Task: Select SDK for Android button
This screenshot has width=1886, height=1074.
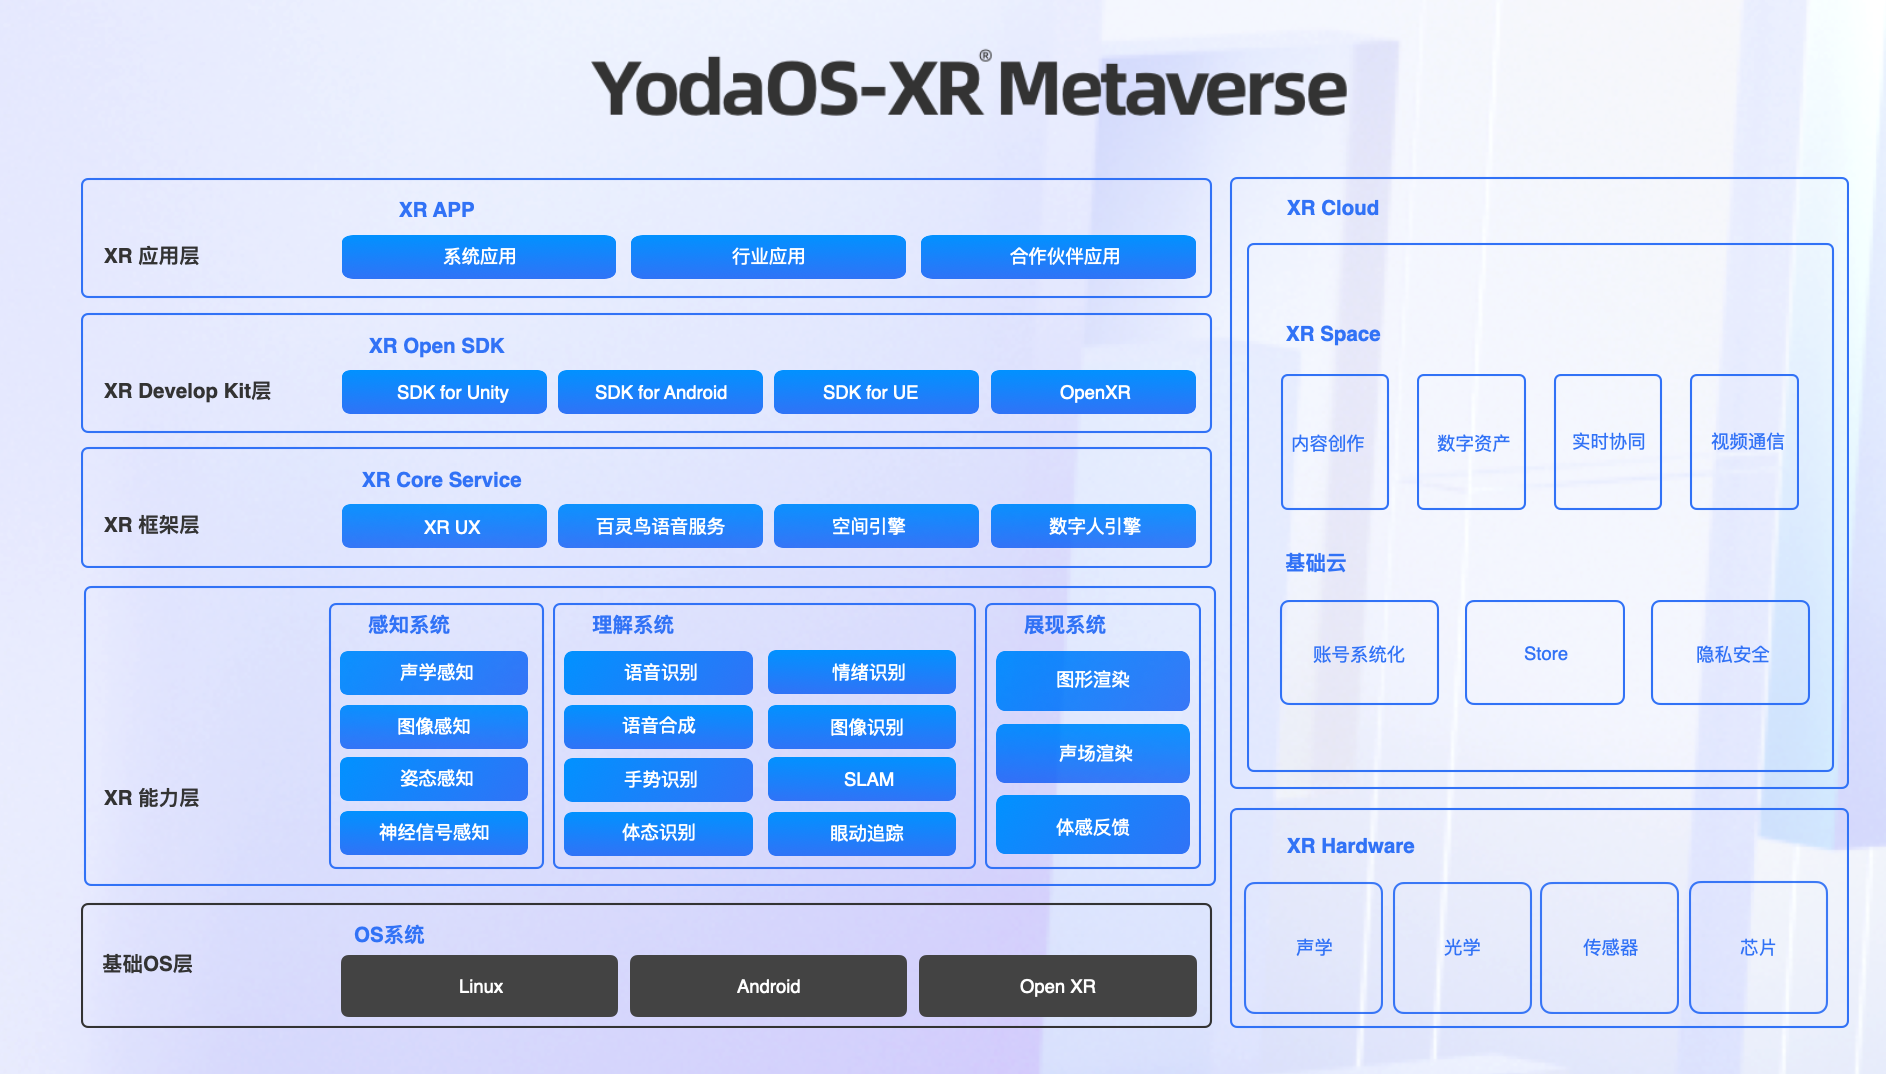Action: click(x=660, y=392)
